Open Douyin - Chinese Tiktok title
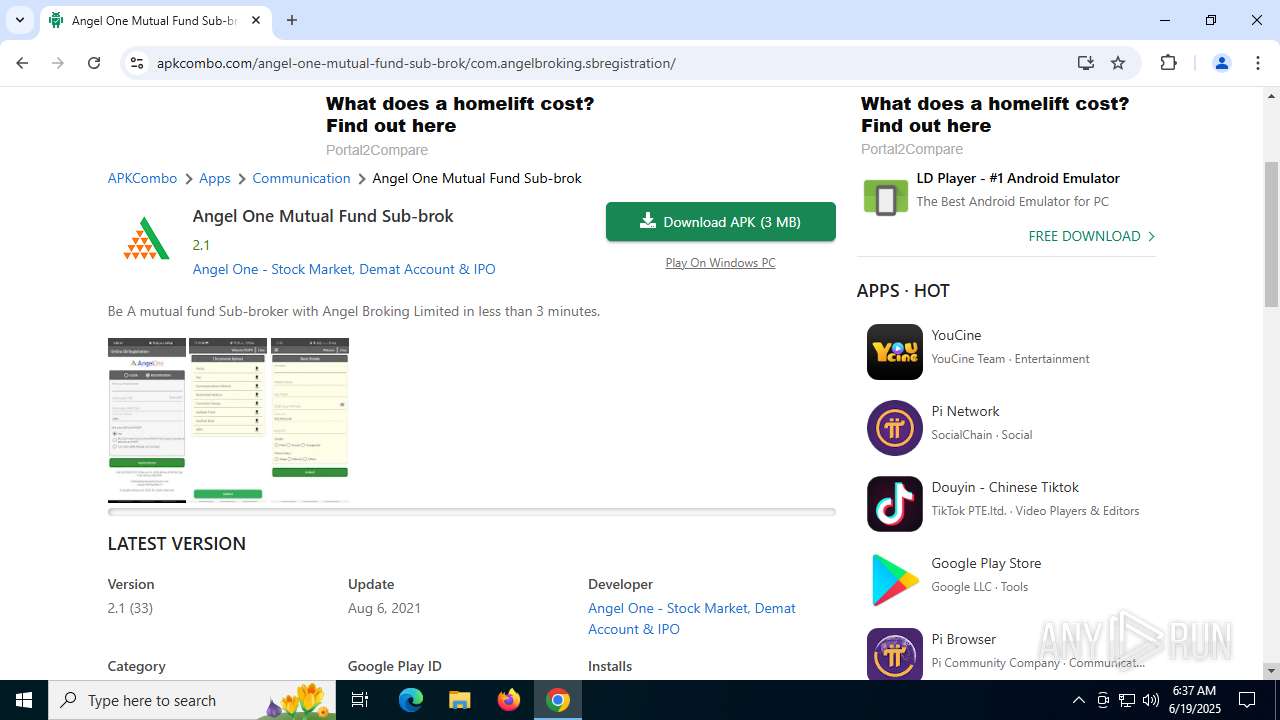Viewport: 1280px width, 720px height. [1005, 487]
